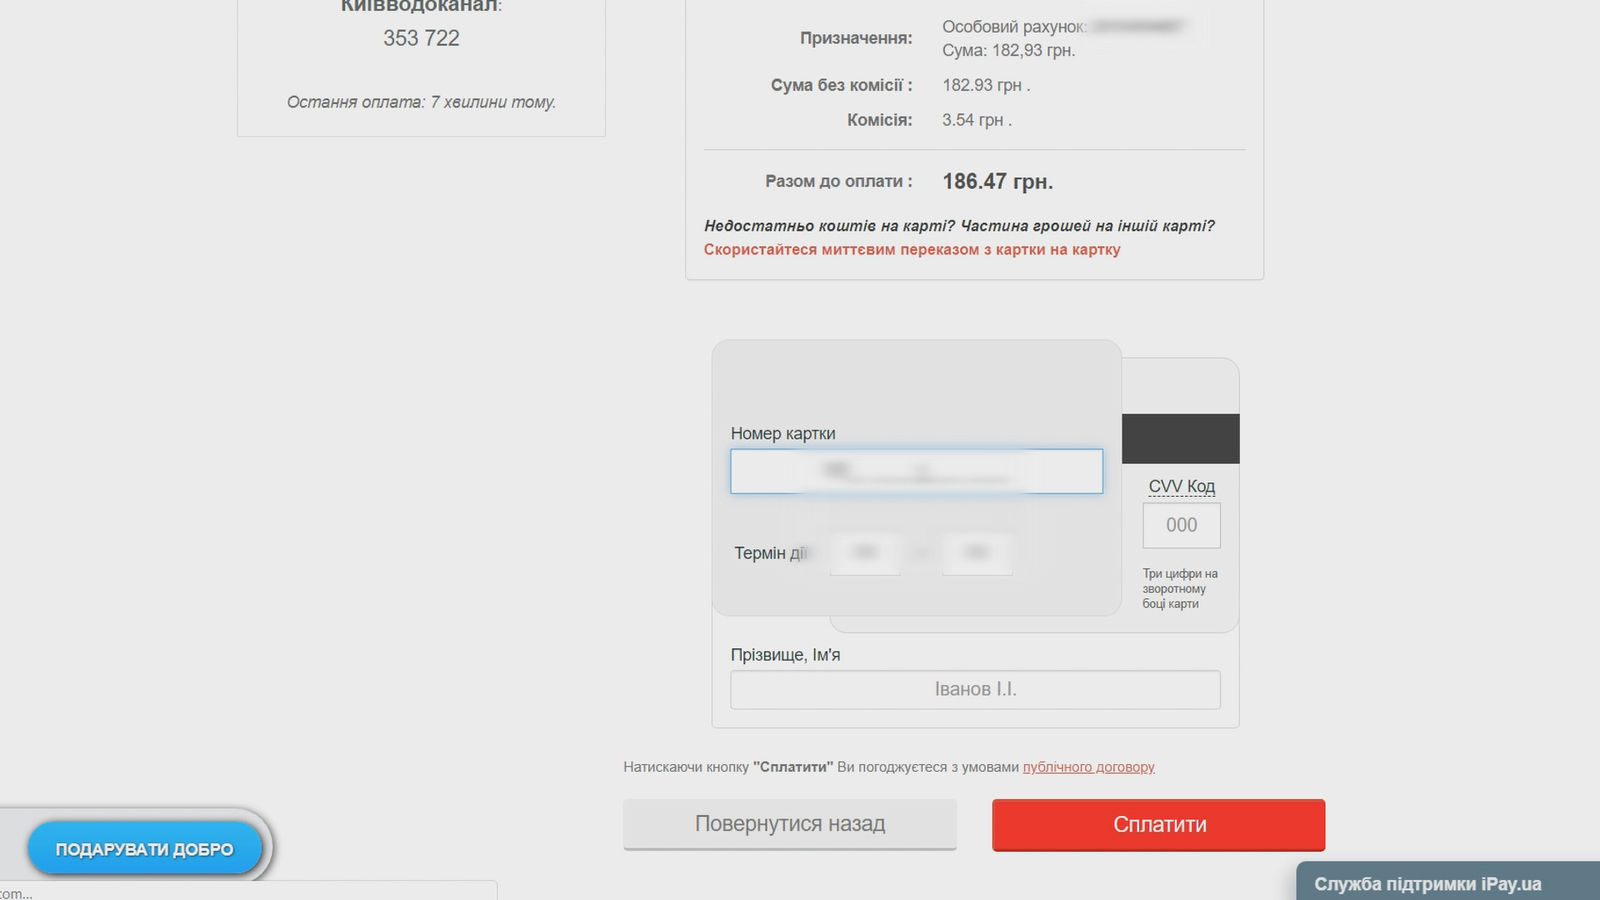Viewport: 1600px width, 900px height.
Task: Click the total amount 186.47 грн
Action: pyautogui.click(x=997, y=181)
